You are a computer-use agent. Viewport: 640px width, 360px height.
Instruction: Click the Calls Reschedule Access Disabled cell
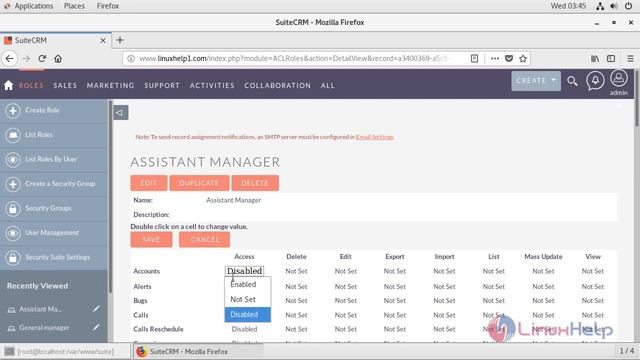[244, 329]
